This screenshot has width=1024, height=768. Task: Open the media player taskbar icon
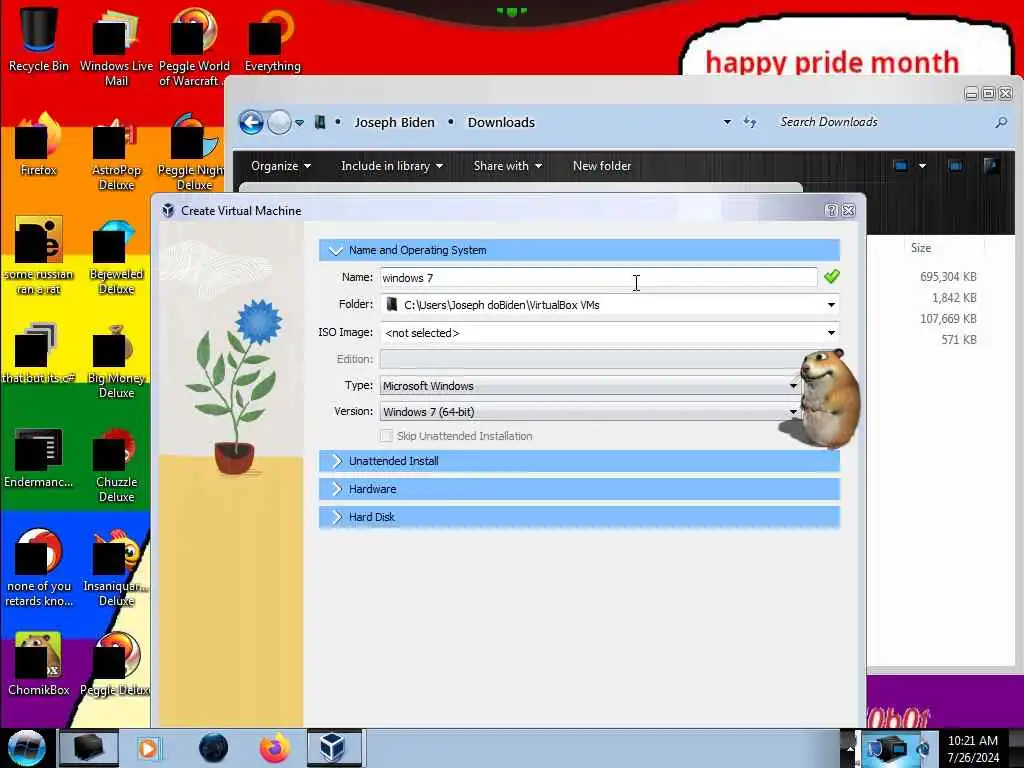148,748
